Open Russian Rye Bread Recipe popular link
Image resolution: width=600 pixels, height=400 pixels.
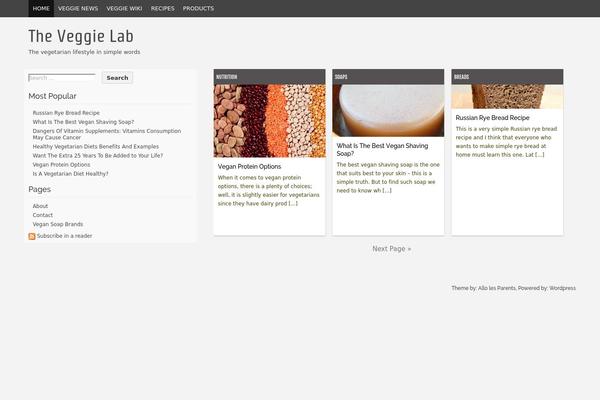coord(66,113)
